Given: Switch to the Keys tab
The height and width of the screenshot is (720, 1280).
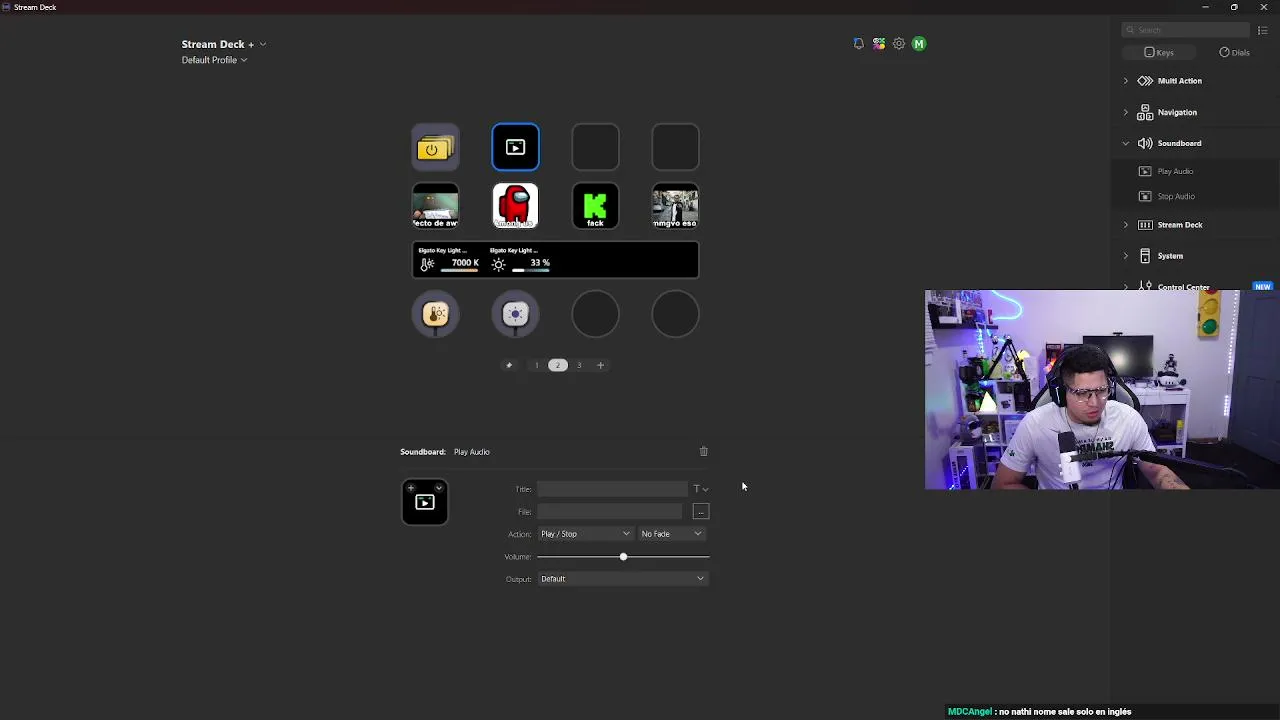Looking at the screenshot, I should point(1159,52).
